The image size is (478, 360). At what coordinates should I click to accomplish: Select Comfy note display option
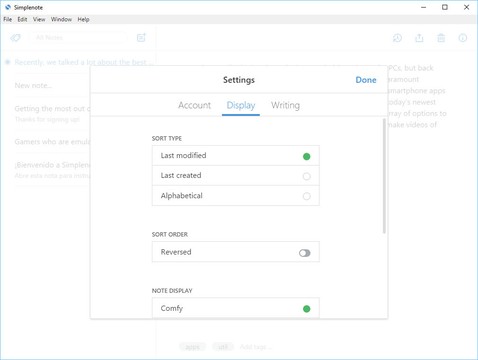[x=236, y=308]
